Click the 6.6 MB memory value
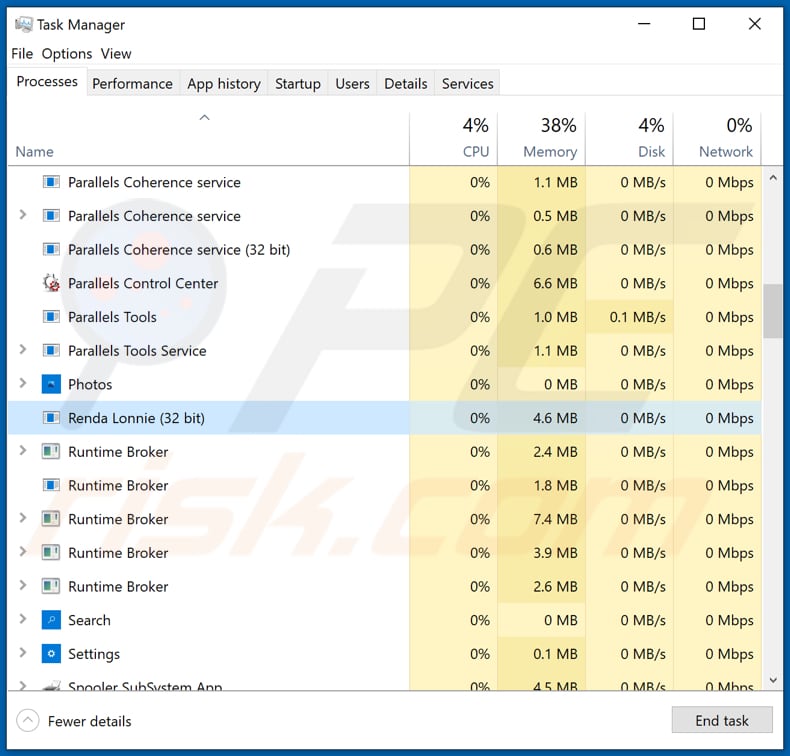This screenshot has height=756, width=790. [x=555, y=283]
